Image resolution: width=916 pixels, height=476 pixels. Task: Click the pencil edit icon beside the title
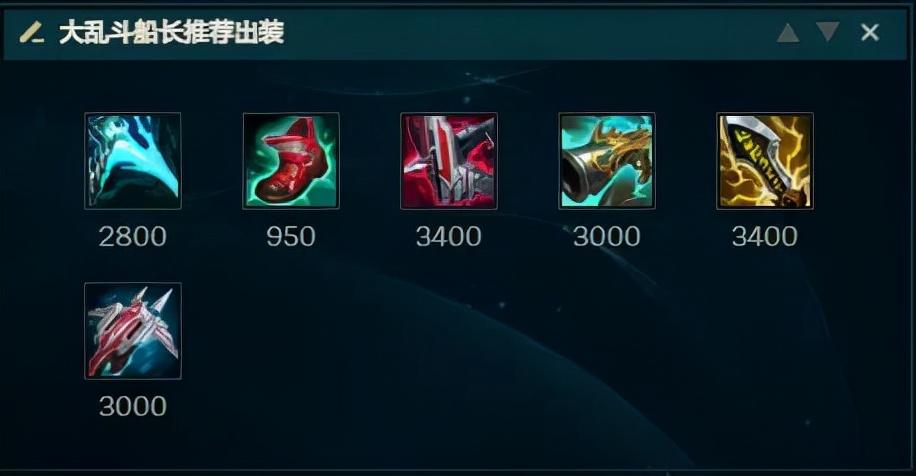(31, 32)
